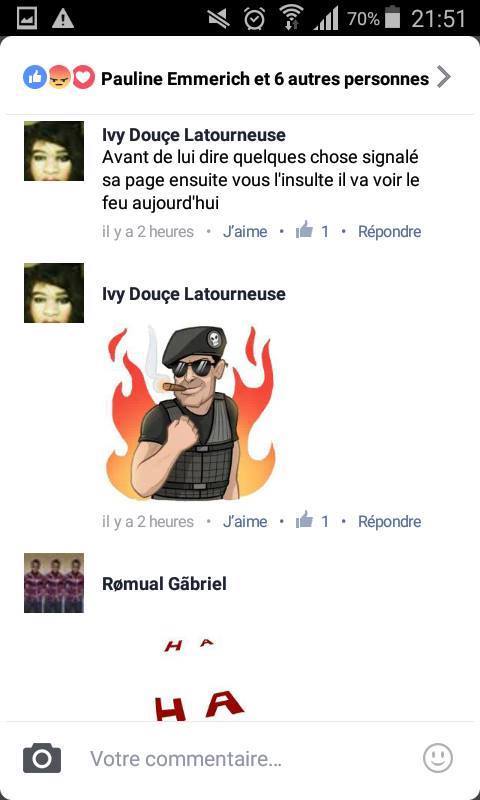
Task: View the like count on Ivy's text comment
Action: [312, 231]
